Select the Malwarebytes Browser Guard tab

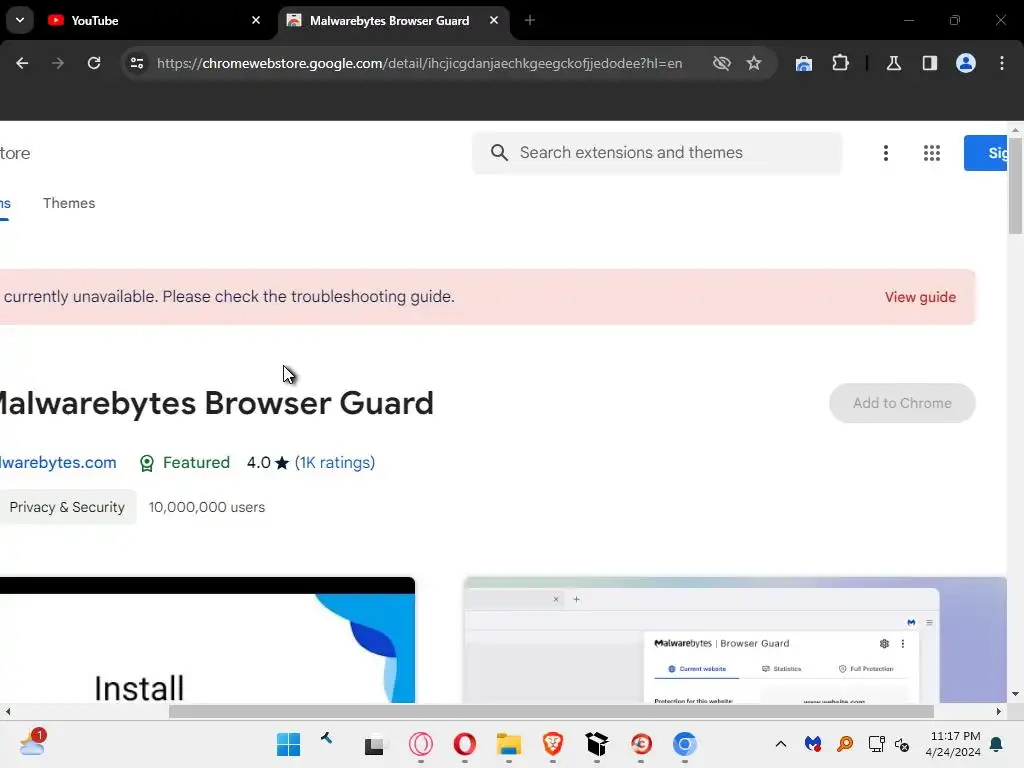[394, 20]
